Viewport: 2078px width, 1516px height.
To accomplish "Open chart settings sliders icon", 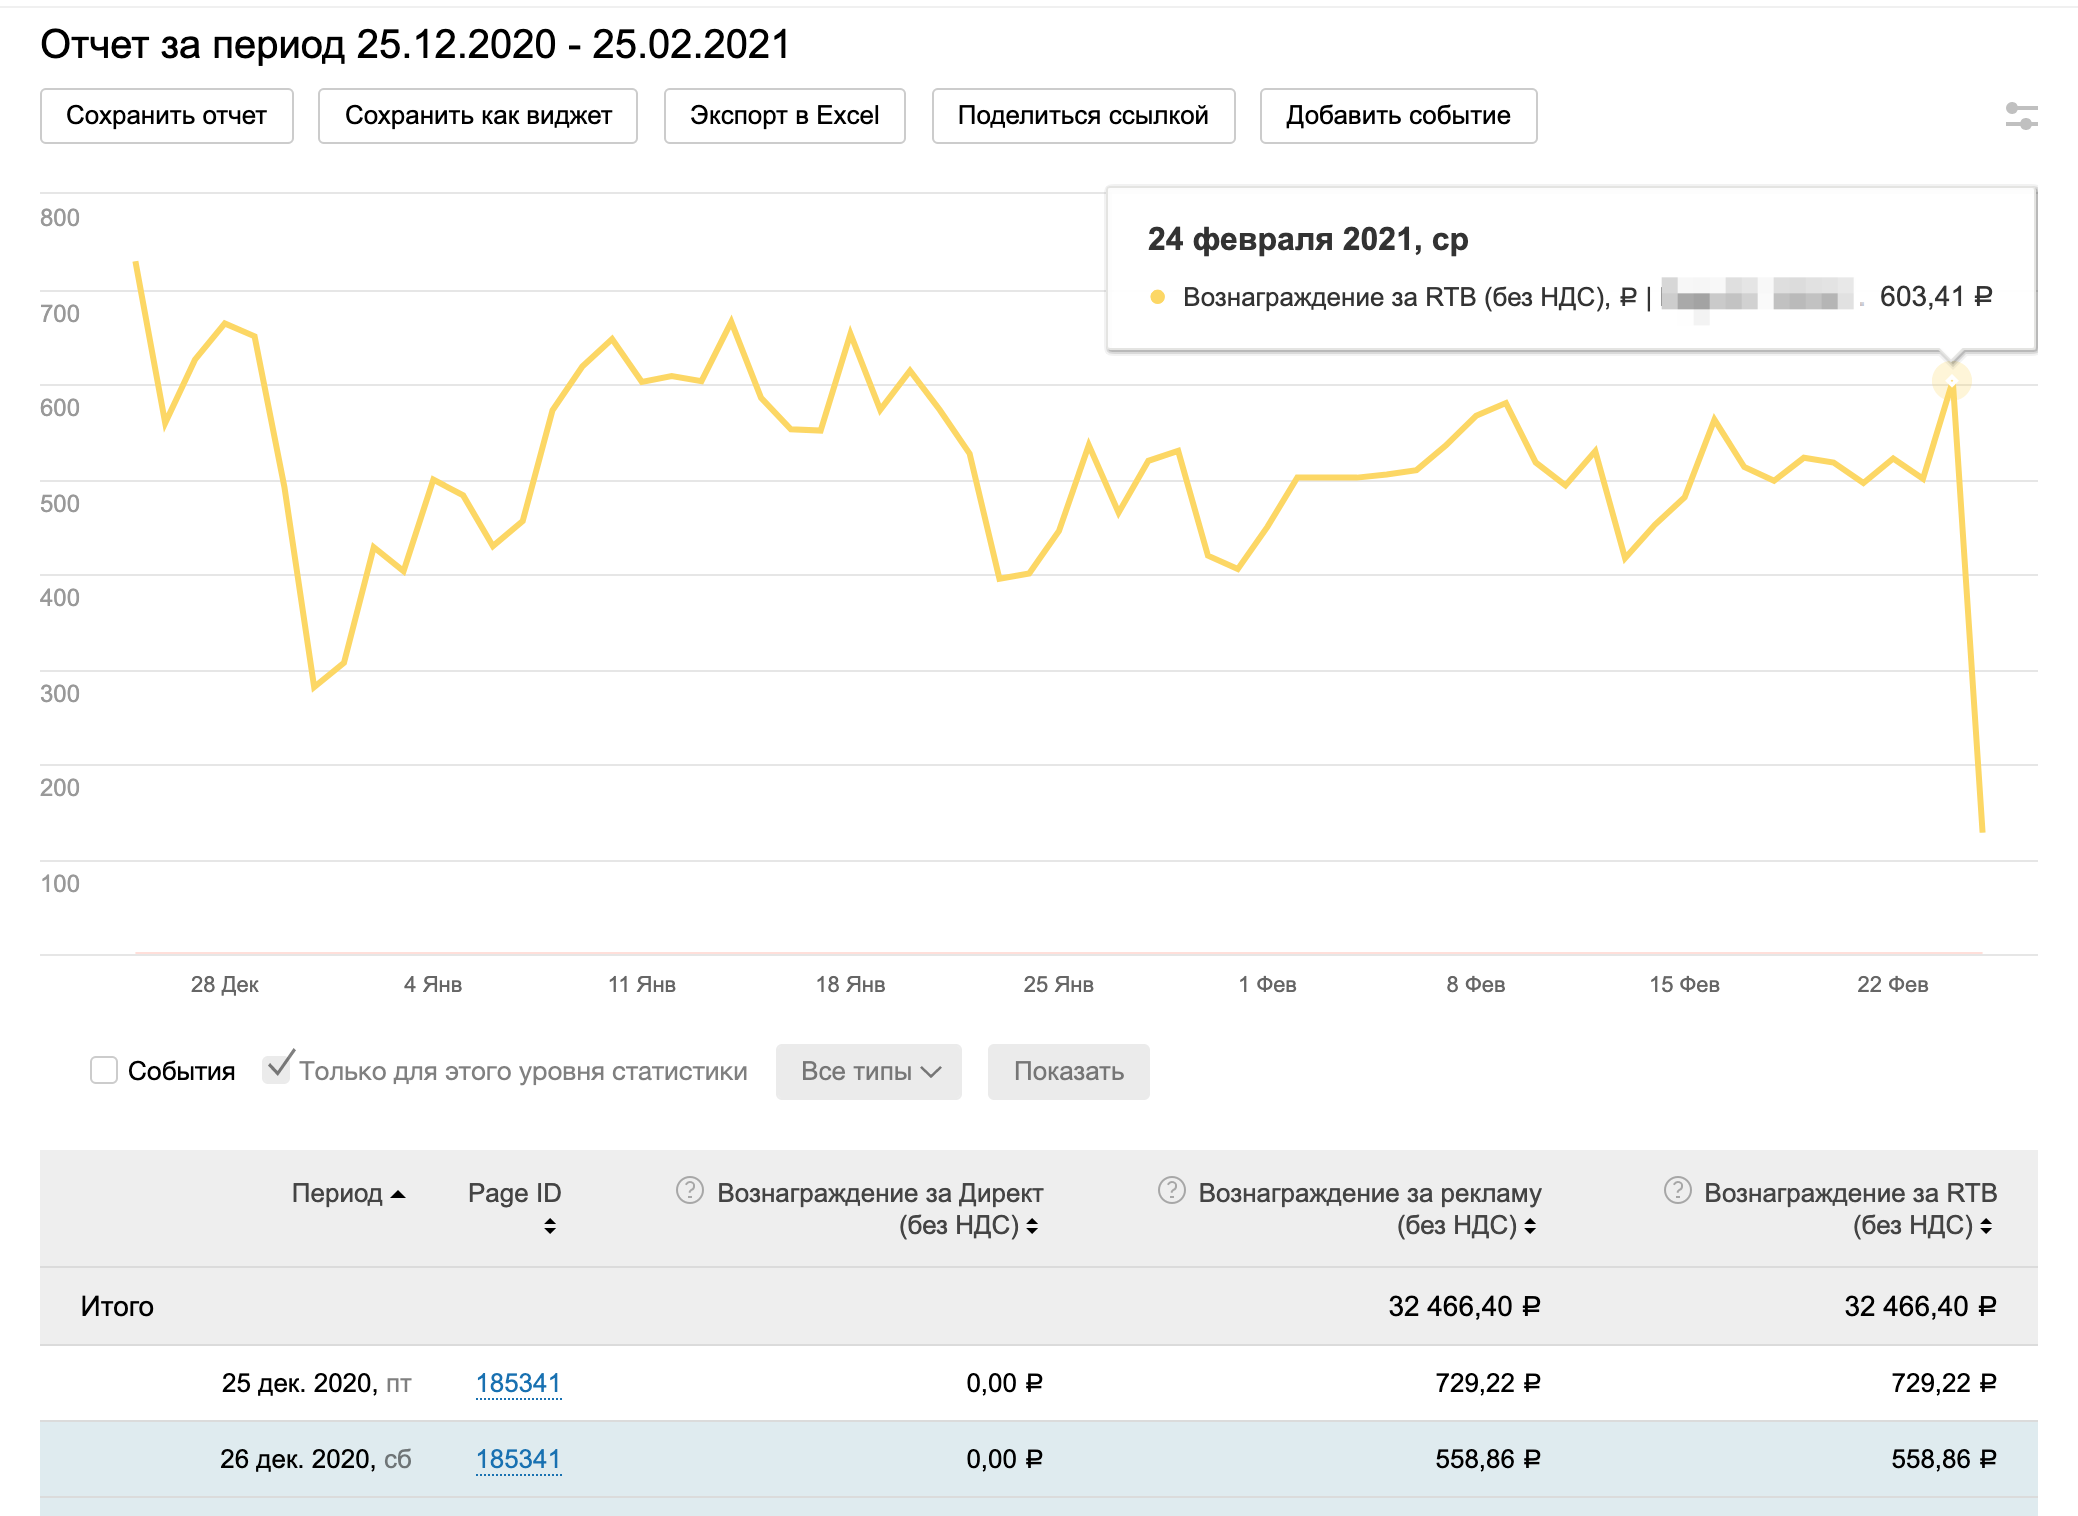I will [x=2021, y=116].
